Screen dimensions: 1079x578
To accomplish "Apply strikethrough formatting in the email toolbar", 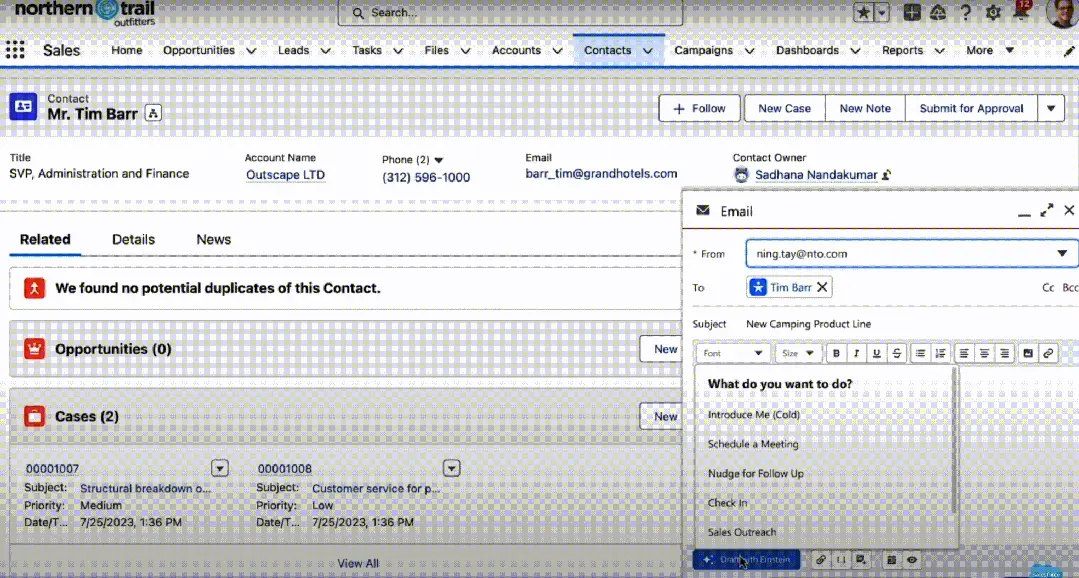I will pos(897,354).
